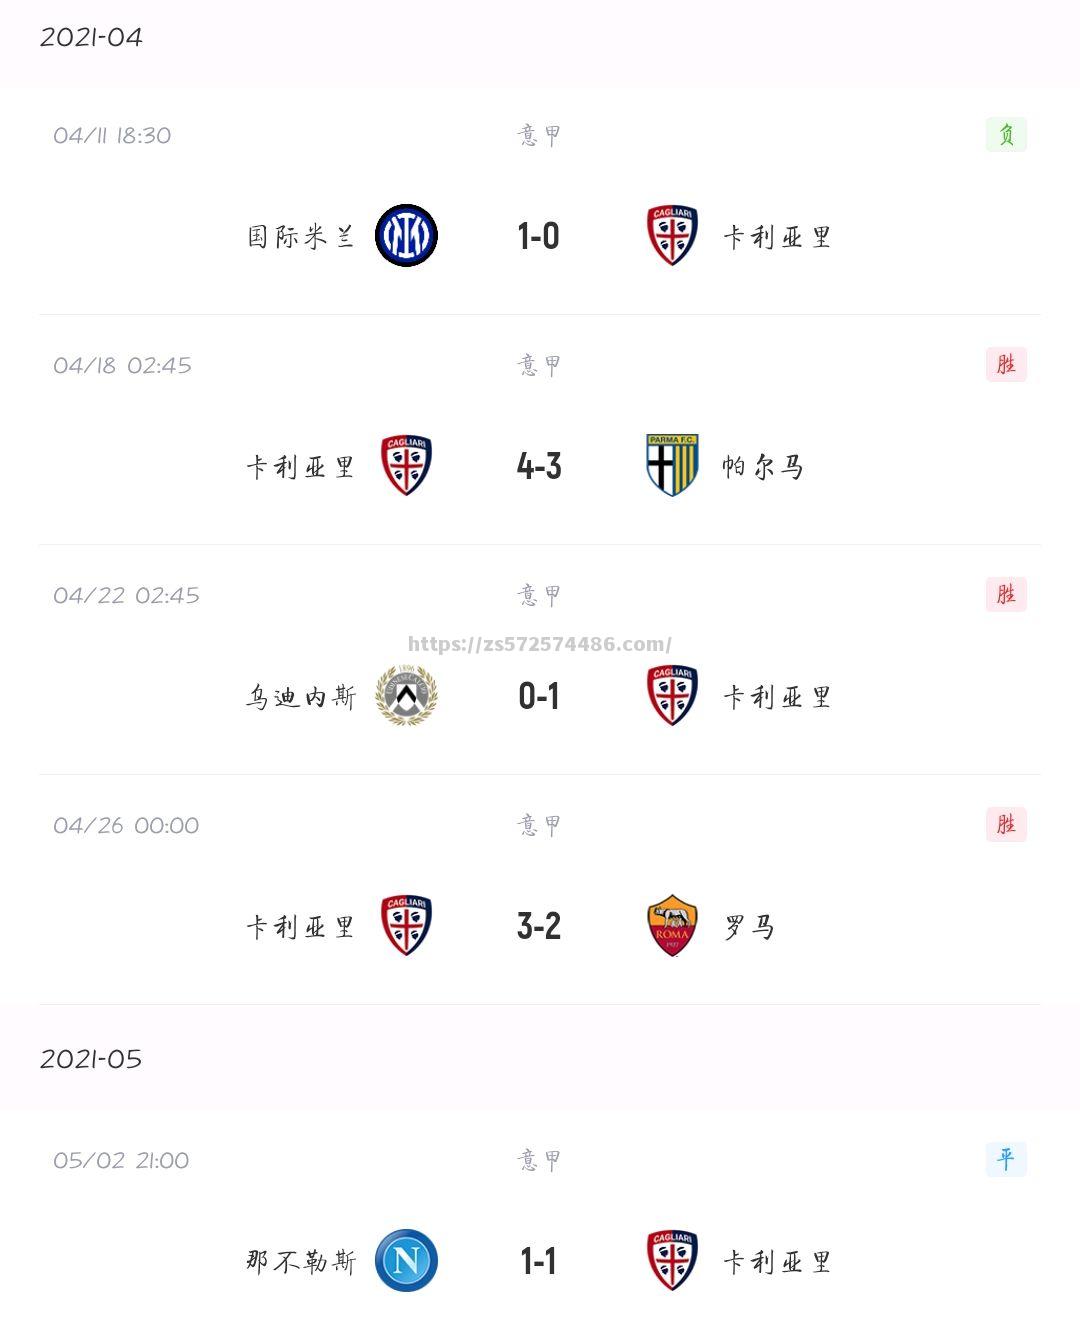The image size is (1080, 1321).
Task: Click the 意甲 league label for 04/26 match
Action: coord(539,825)
